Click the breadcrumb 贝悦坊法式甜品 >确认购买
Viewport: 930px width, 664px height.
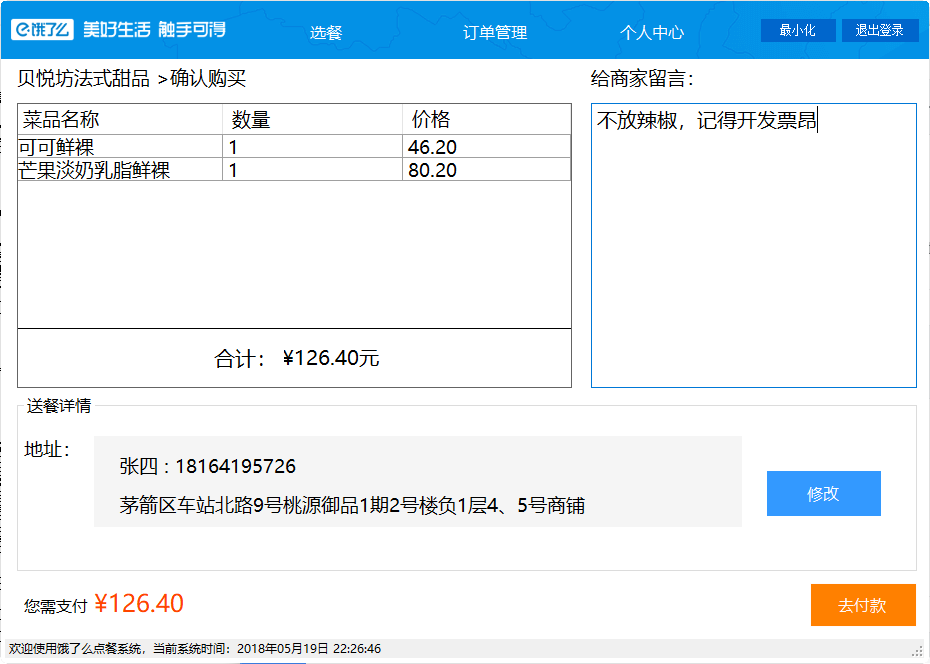click(x=131, y=78)
